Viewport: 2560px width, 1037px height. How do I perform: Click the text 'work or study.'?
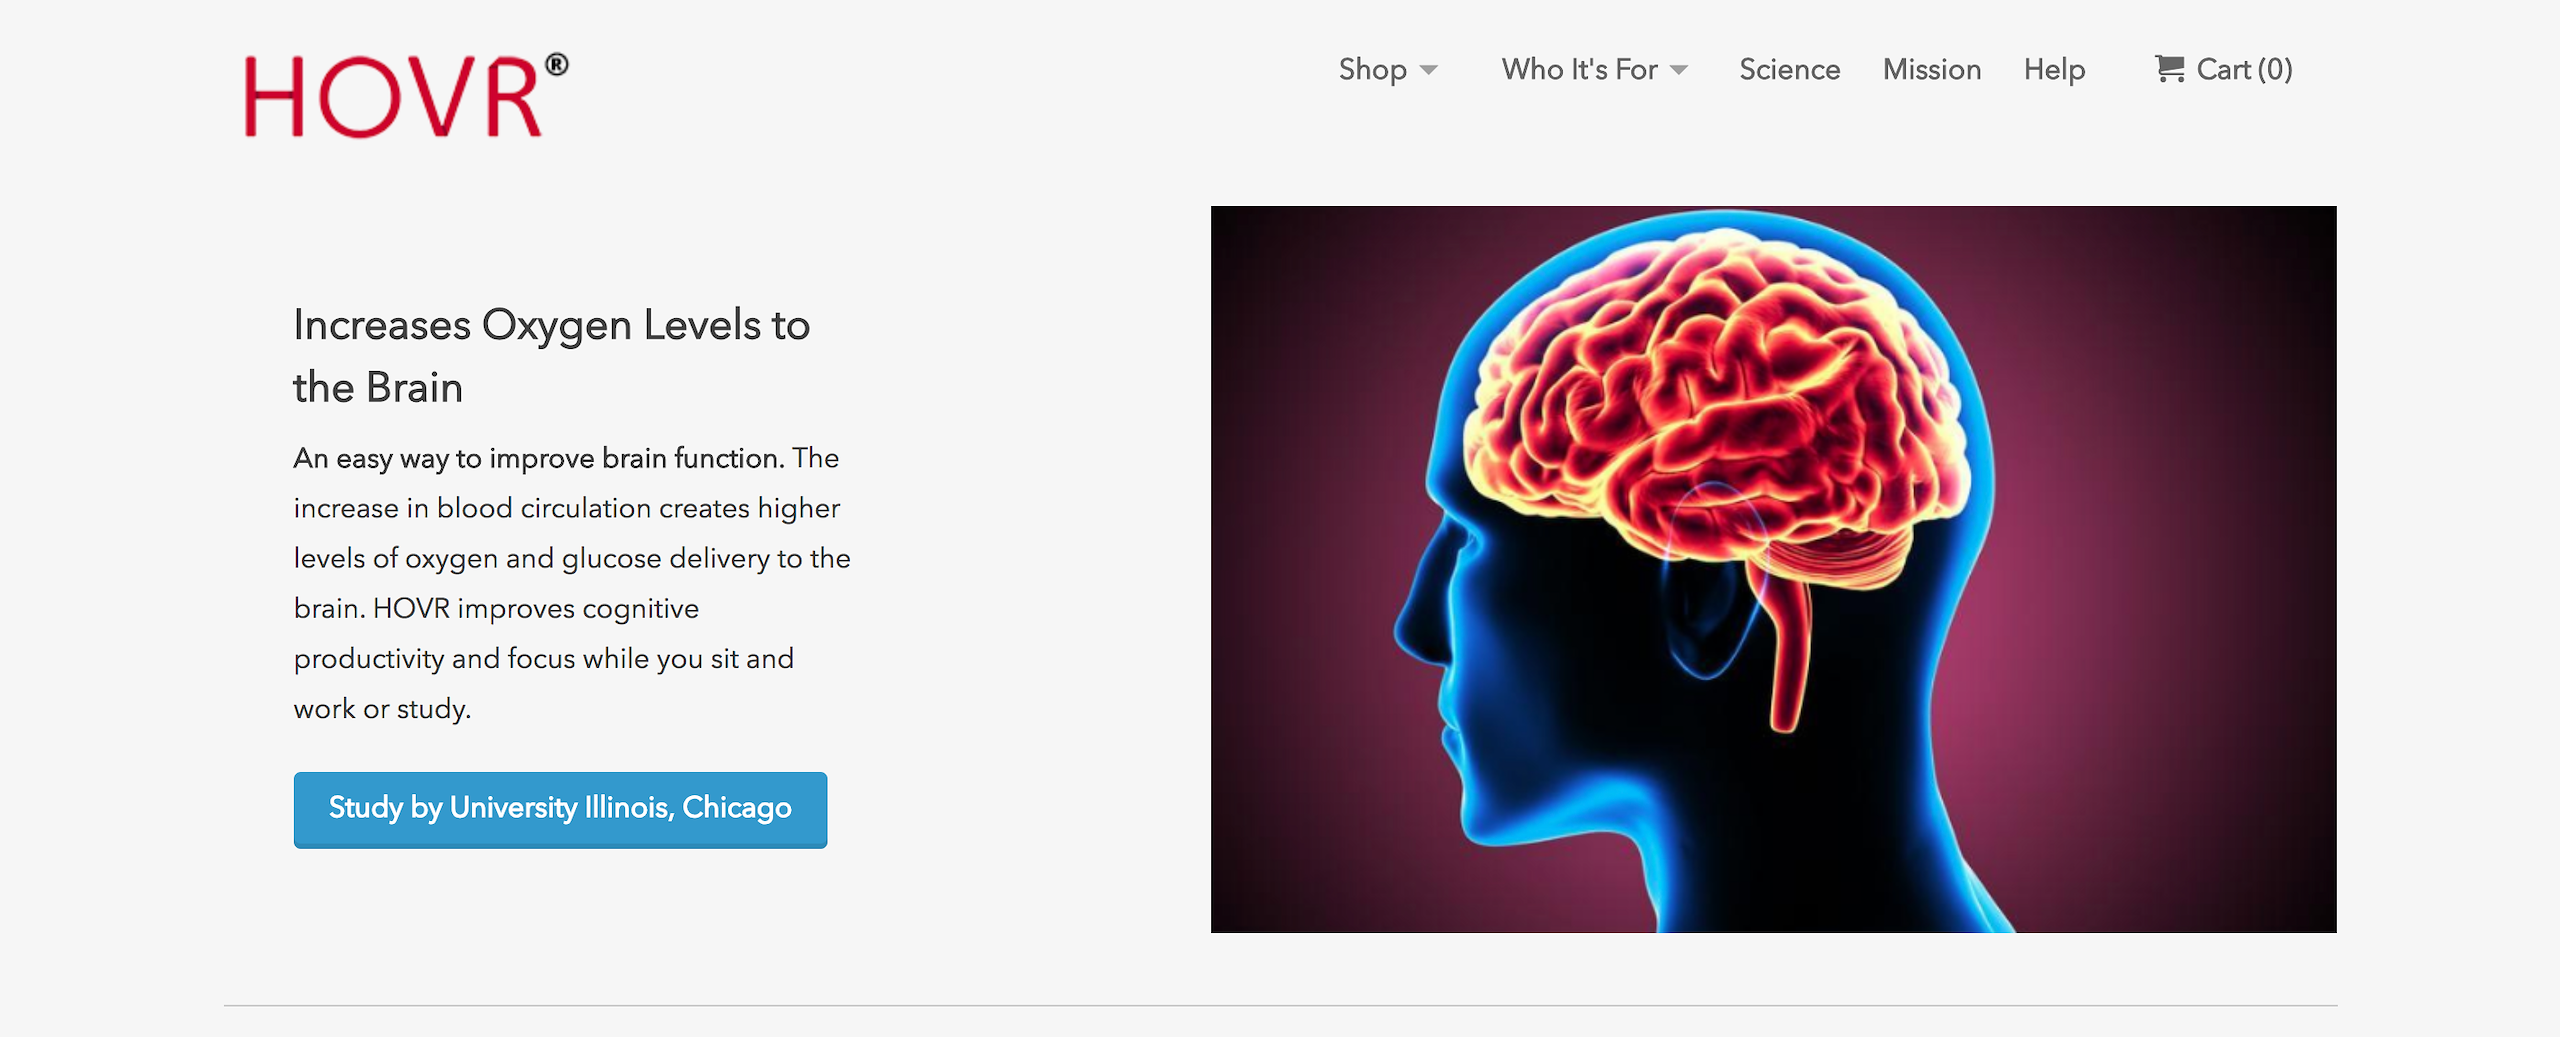point(382,709)
